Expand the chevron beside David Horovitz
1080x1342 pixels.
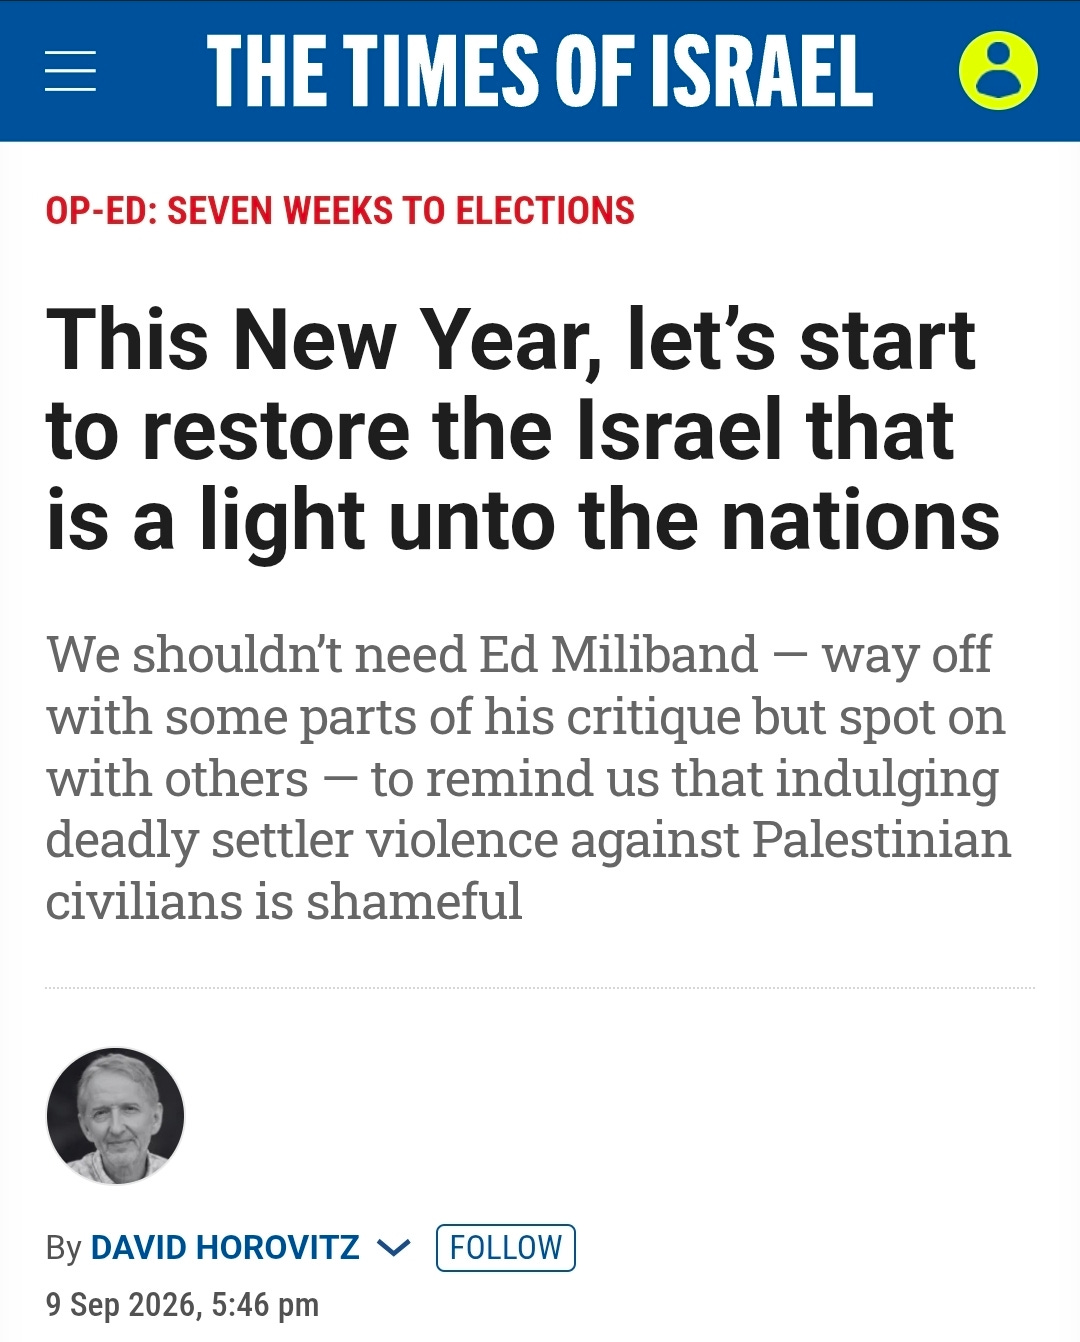coord(394,1247)
